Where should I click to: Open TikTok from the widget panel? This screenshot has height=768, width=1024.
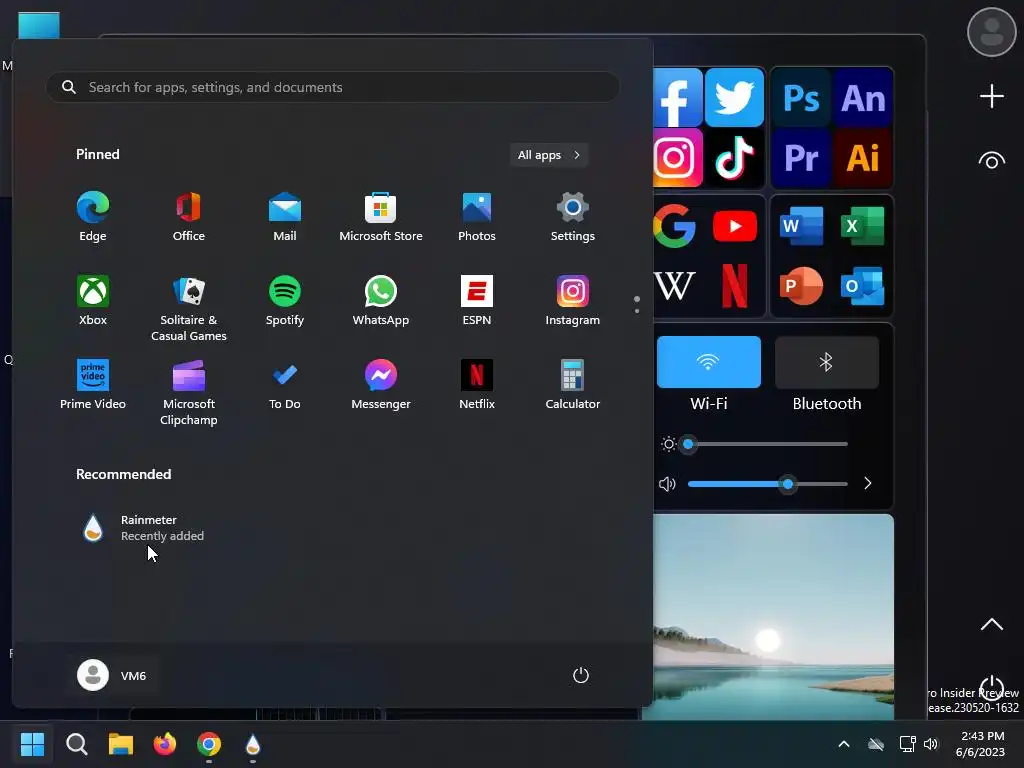pyautogui.click(x=735, y=157)
